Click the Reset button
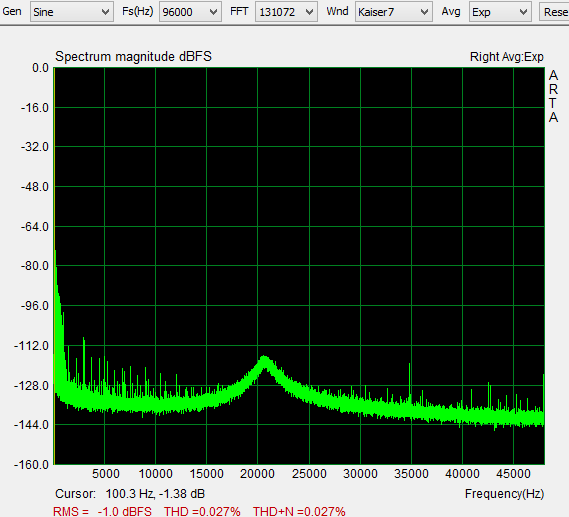 click(x=554, y=12)
